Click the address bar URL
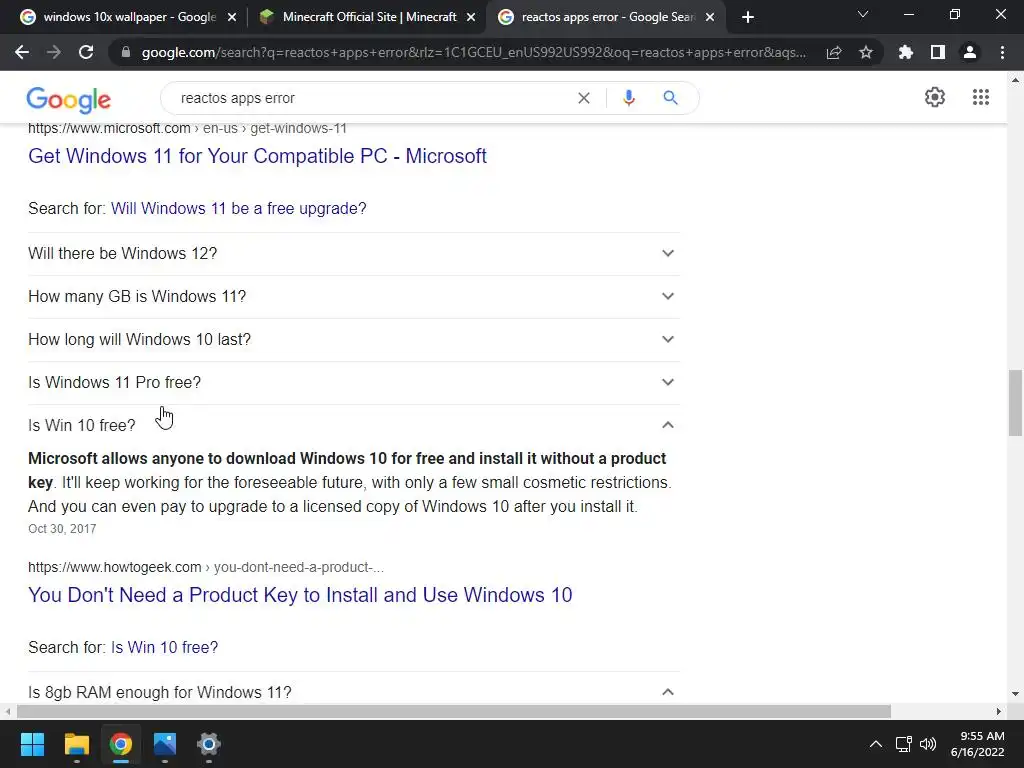1024x768 pixels. (473, 52)
